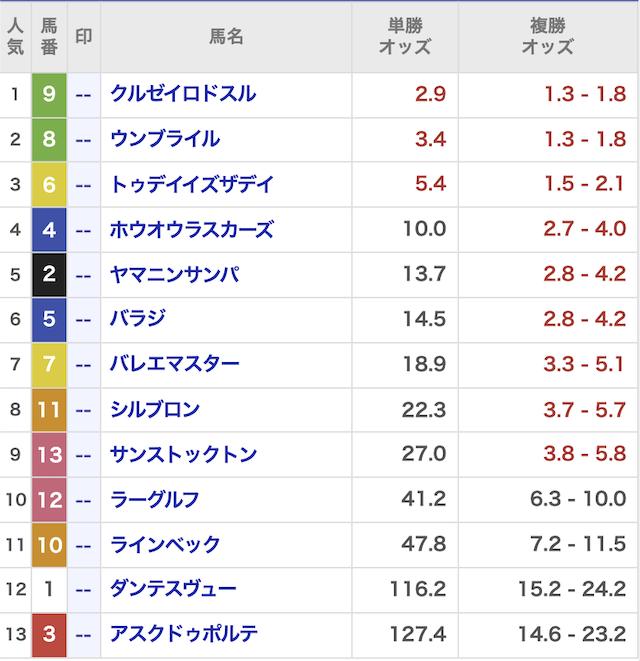Click the red number 3 badge
Screen dimensions: 640x661
[x=49, y=635]
